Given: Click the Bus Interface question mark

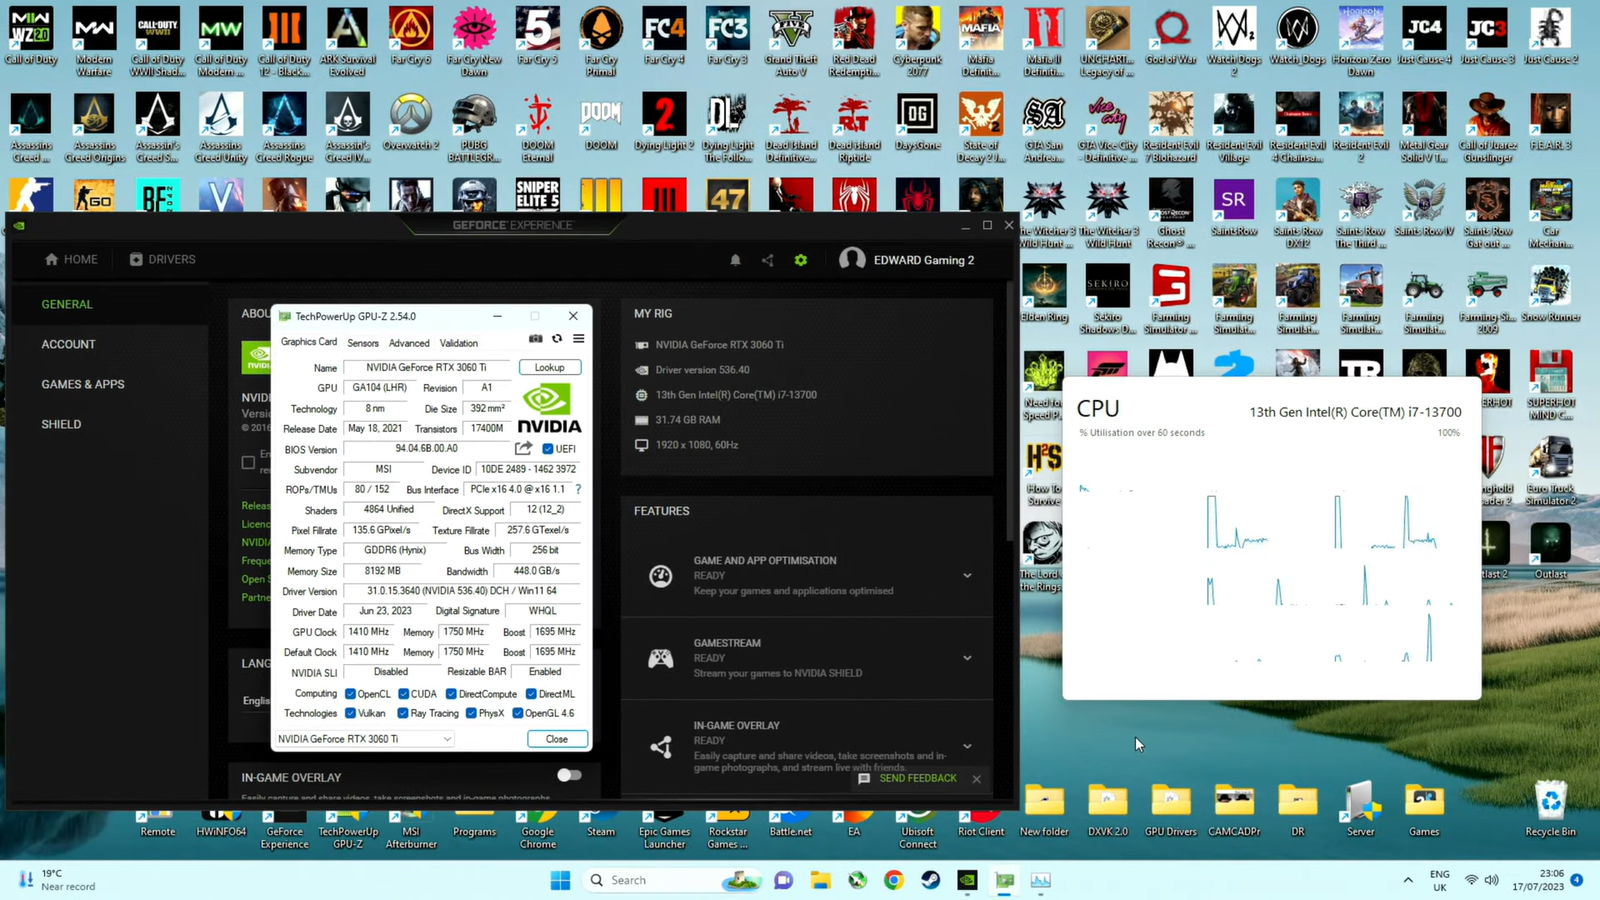Looking at the screenshot, I should tap(578, 490).
